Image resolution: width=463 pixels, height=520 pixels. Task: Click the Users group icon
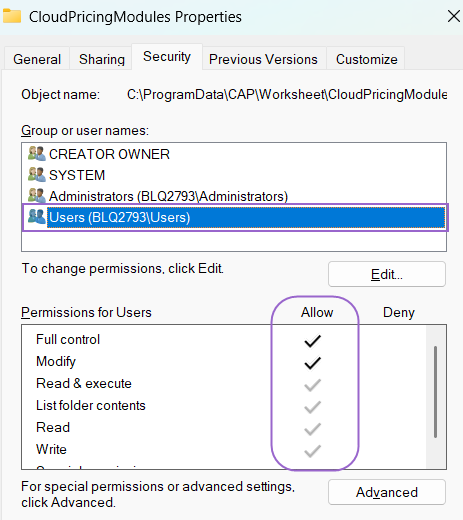37,217
